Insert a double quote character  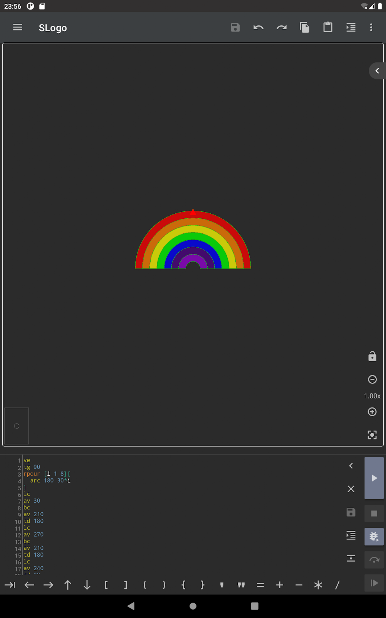tap(241, 585)
